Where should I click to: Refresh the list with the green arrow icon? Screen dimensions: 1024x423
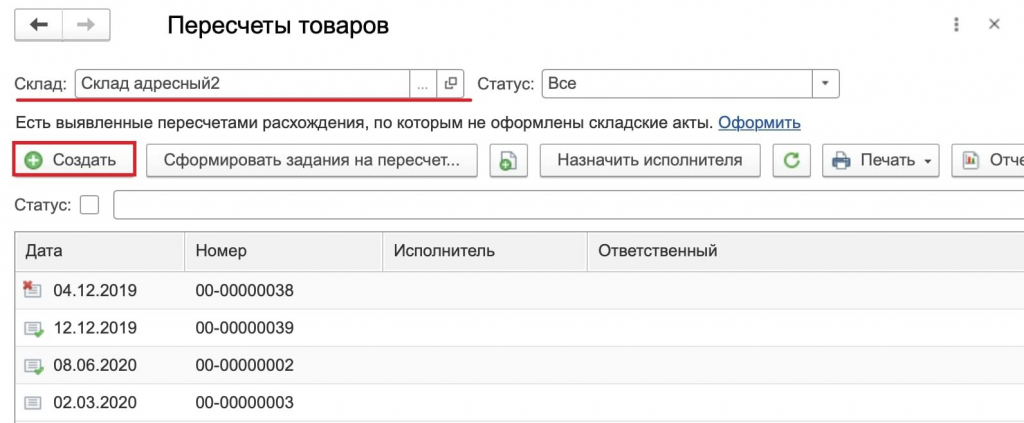click(x=792, y=161)
